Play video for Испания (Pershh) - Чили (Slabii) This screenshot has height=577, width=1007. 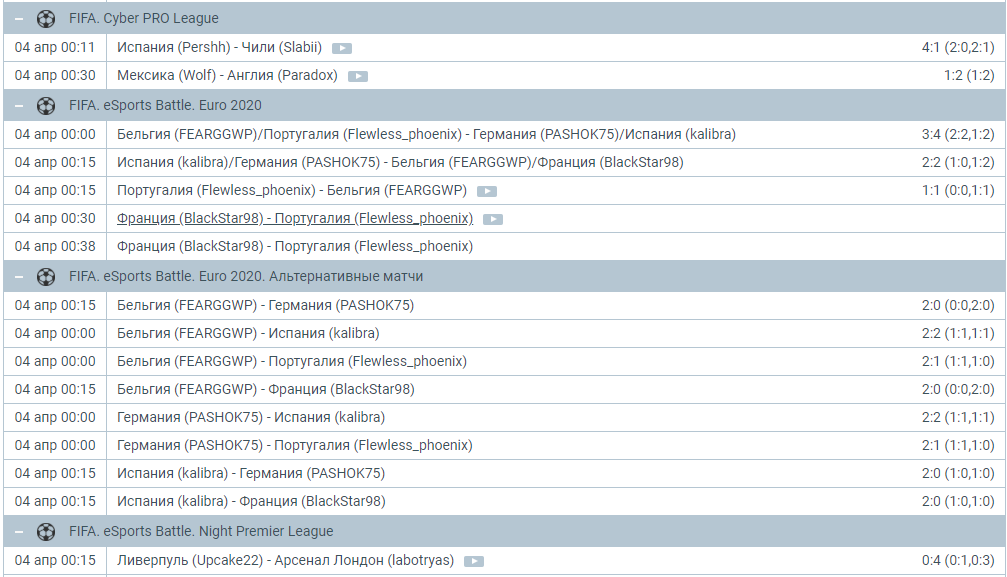(342, 48)
